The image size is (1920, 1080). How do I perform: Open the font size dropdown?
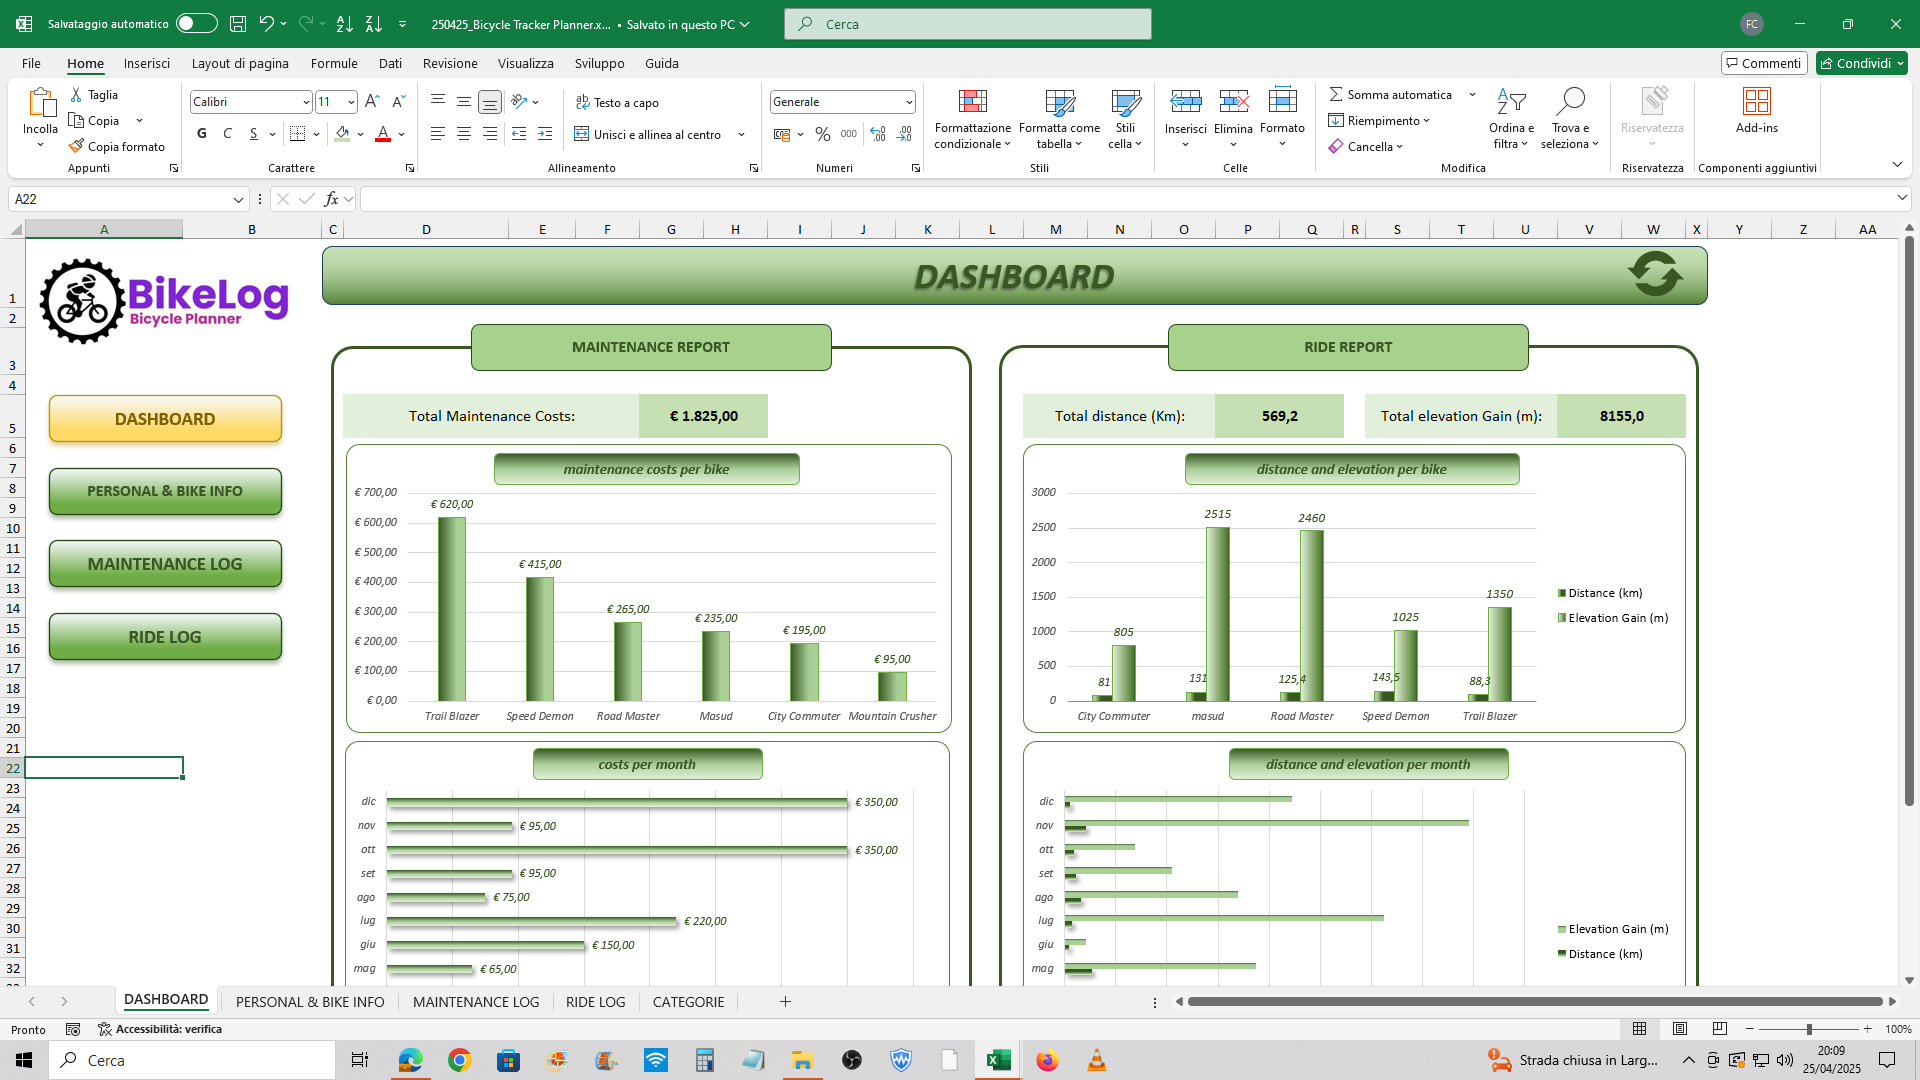[x=351, y=102]
